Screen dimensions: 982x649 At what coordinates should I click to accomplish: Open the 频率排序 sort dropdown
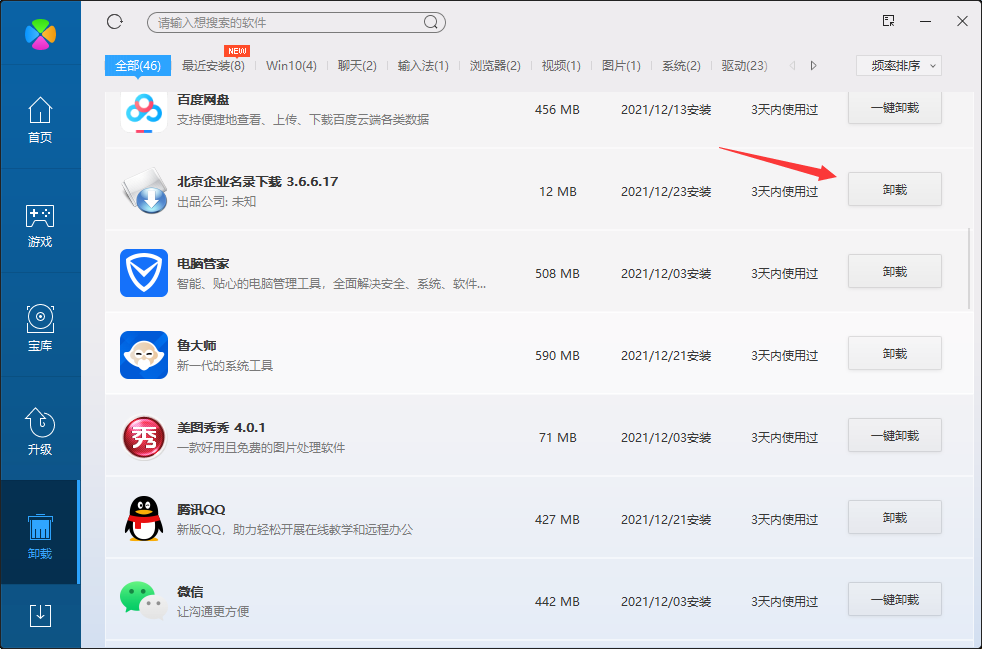(899, 66)
